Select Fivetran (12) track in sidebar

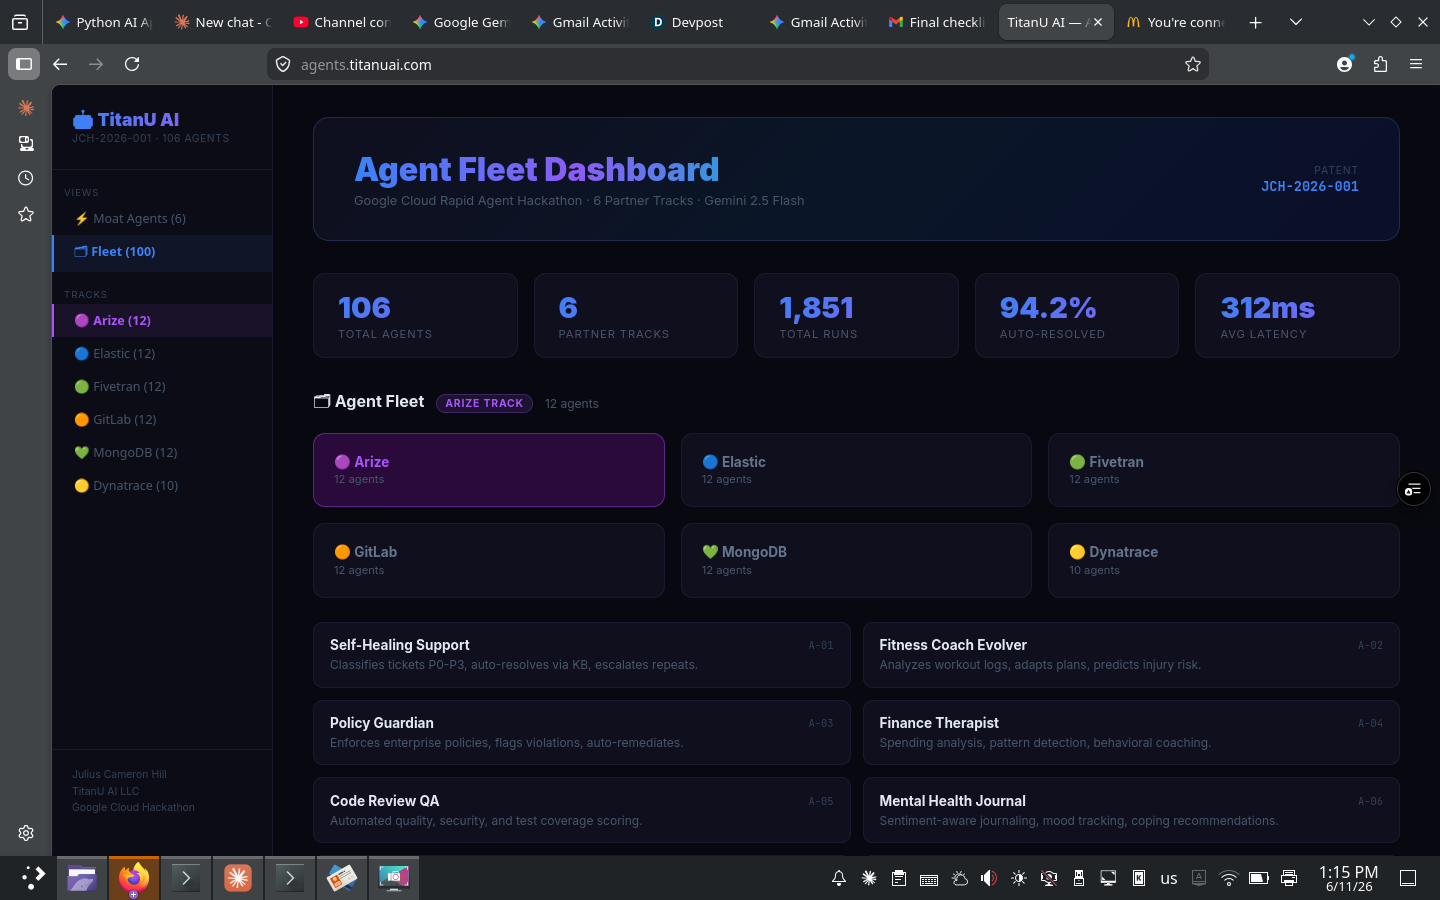point(162,387)
